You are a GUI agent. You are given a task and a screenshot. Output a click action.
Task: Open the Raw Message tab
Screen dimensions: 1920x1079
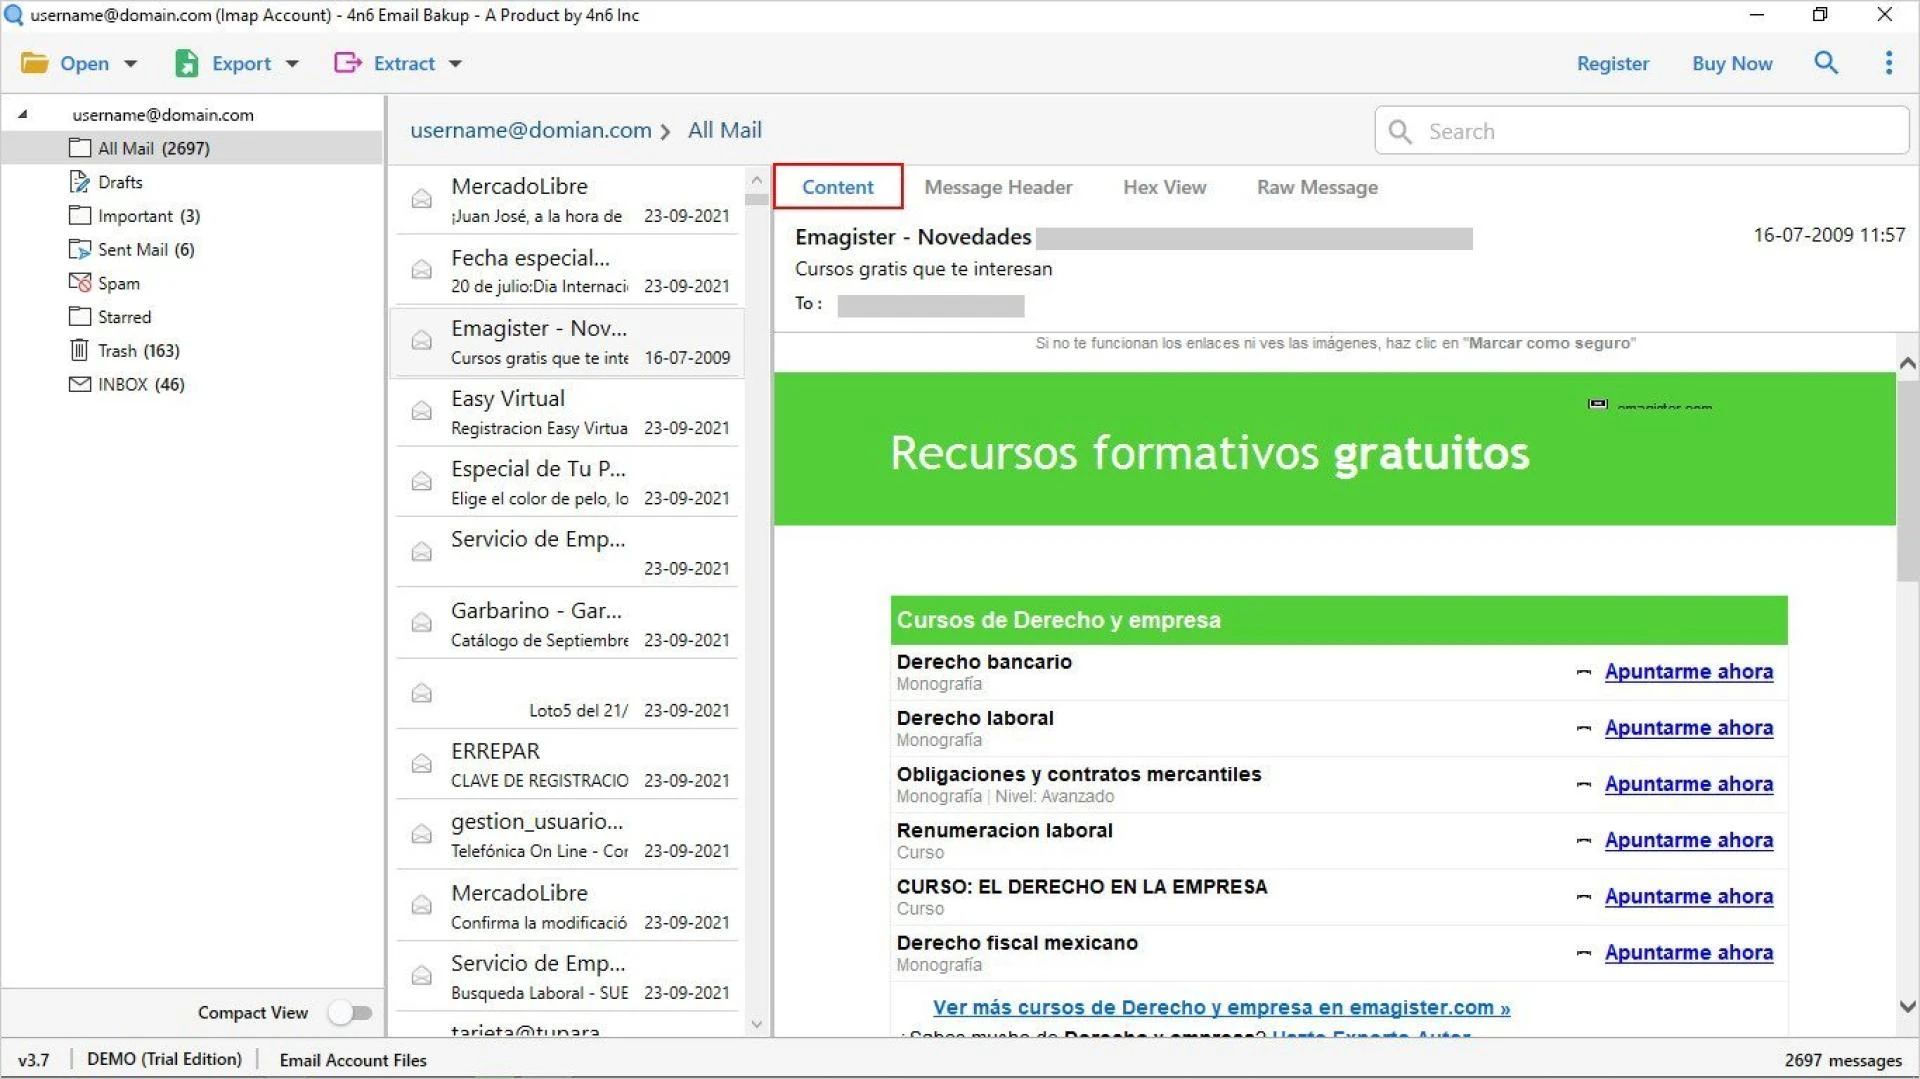tap(1316, 187)
